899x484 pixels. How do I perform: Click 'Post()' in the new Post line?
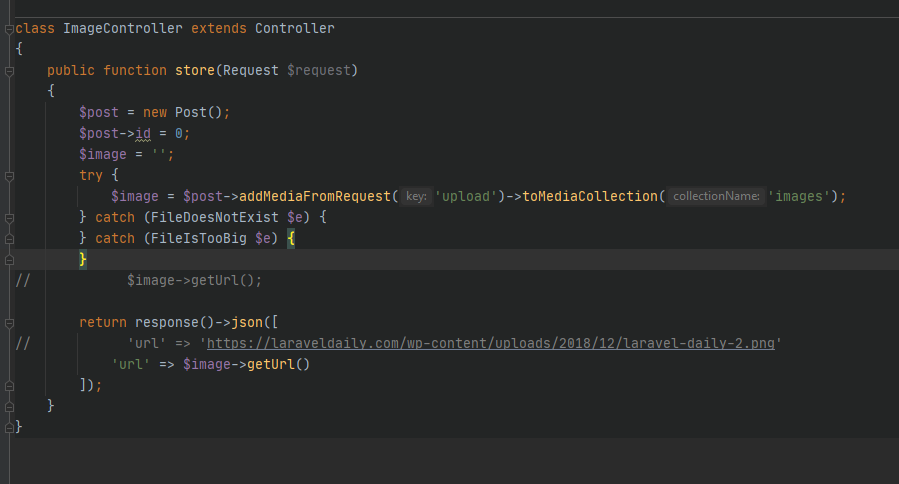pyautogui.click(x=198, y=112)
